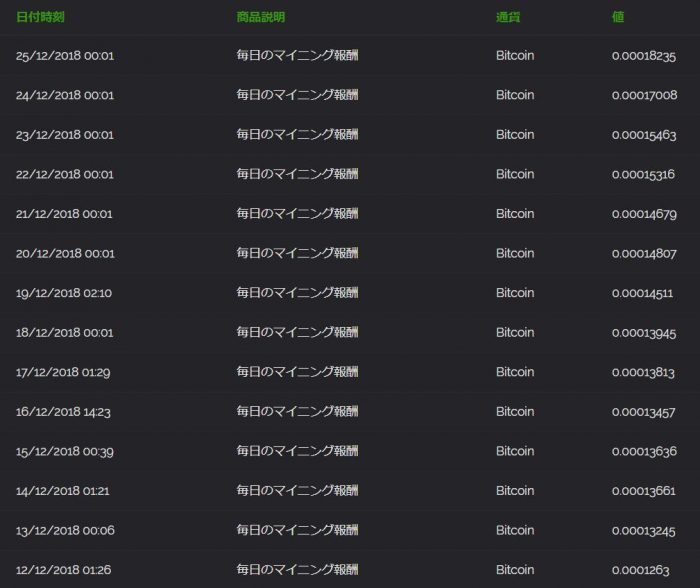Click Bitcoin in the 19/12/2018 row
Image resolution: width=700 pixels, height=588 pixels.
tap(515, 292)
